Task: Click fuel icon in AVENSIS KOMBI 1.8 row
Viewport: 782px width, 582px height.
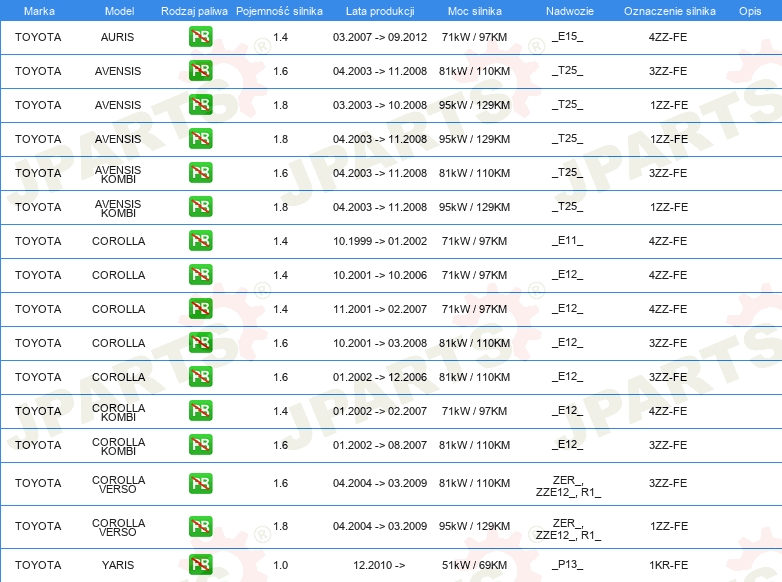Action: coord(200,206)
